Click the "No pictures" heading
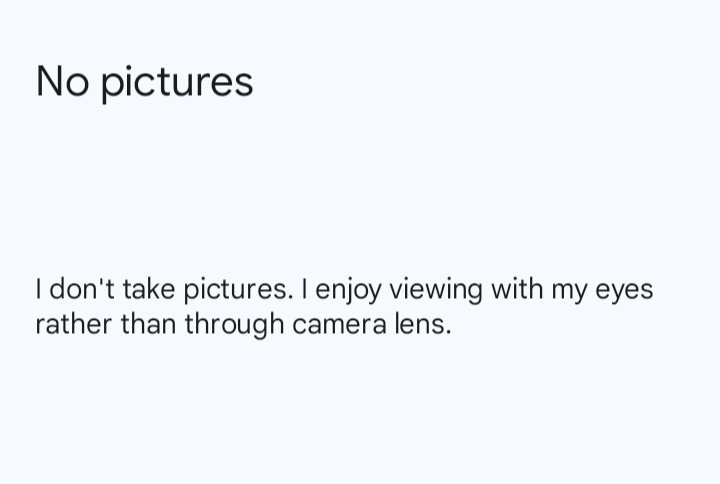The height and width of the screenshot is (484, 720). 144,81
